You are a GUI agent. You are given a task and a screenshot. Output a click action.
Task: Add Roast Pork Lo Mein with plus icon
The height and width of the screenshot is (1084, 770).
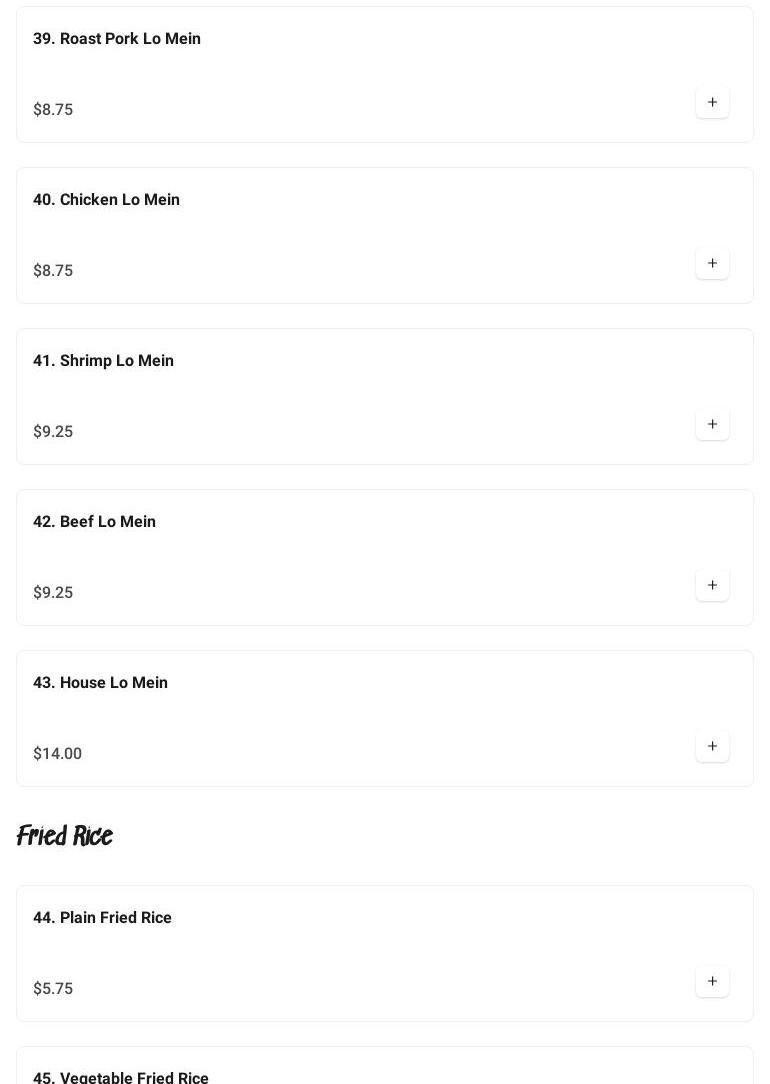coord(712,102)
